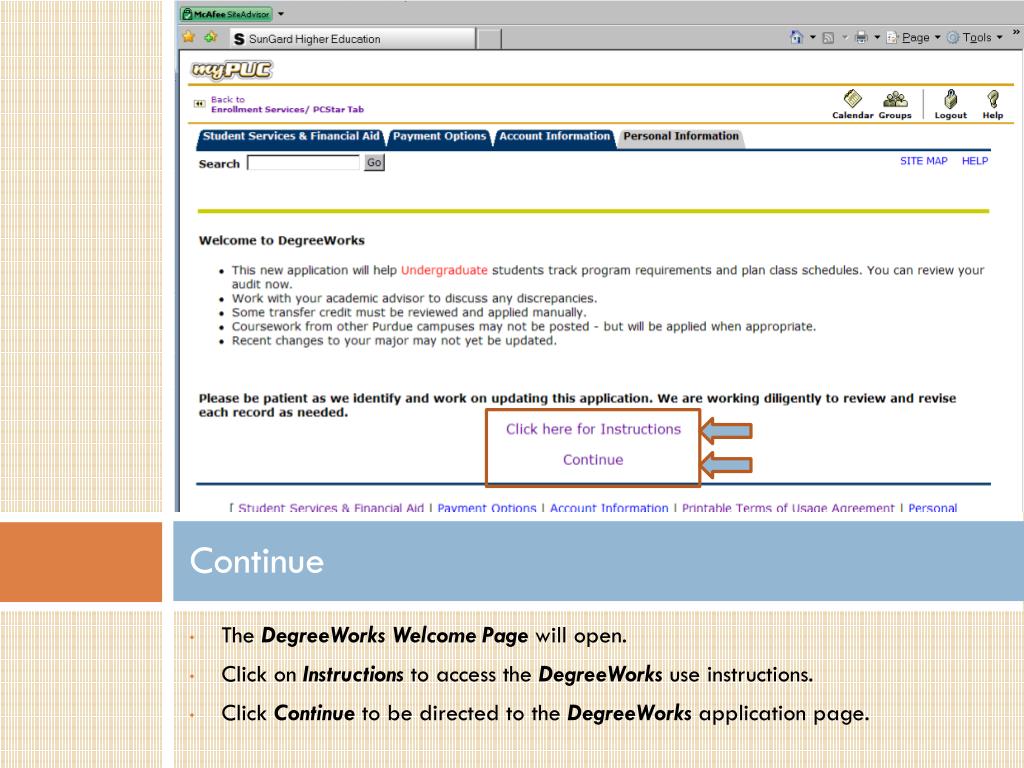
Task: Open the HELP link at top right
Action: click(974, 161)
